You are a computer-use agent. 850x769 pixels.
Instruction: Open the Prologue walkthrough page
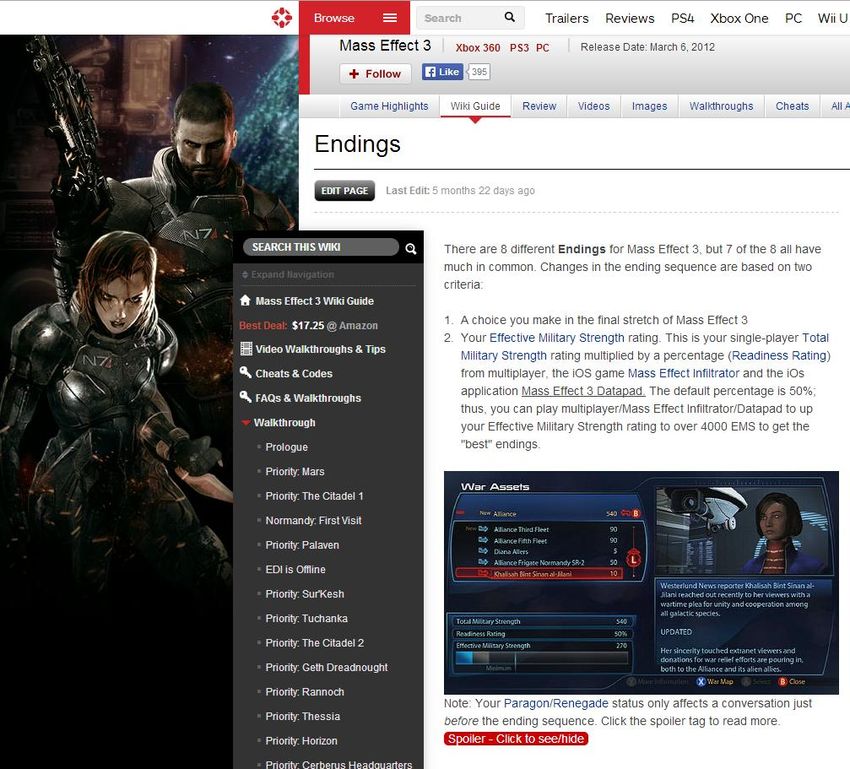286,447
